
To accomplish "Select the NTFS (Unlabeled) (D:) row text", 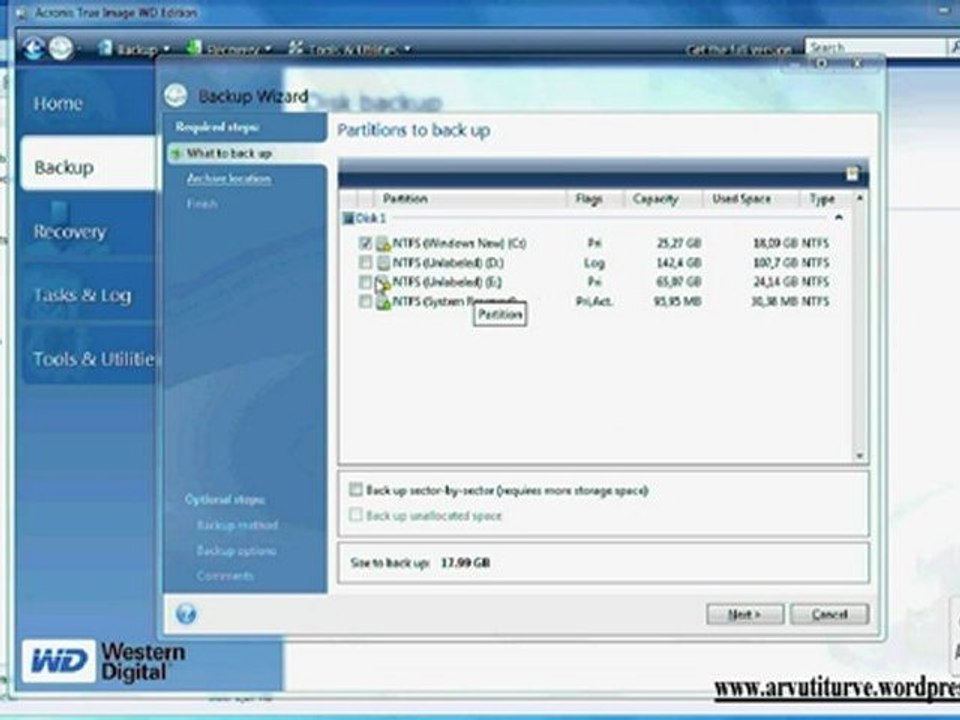I will (x=448, y=263).
